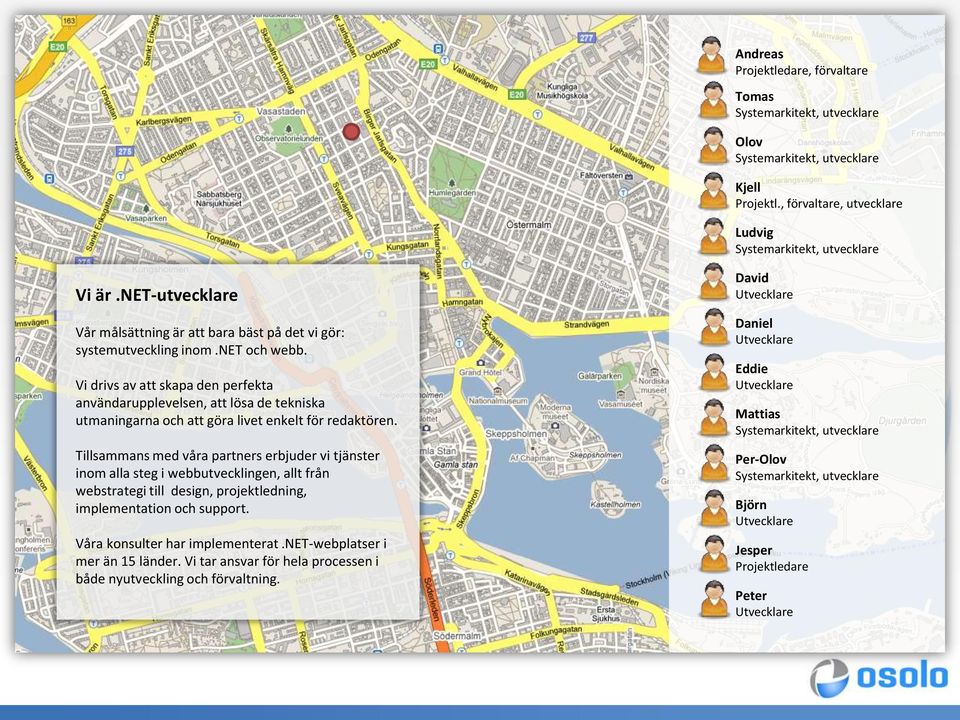Click 'Projektl., förvaltare, utvecklare' under Kjell

pyautogui.click(x=819, y=204)
